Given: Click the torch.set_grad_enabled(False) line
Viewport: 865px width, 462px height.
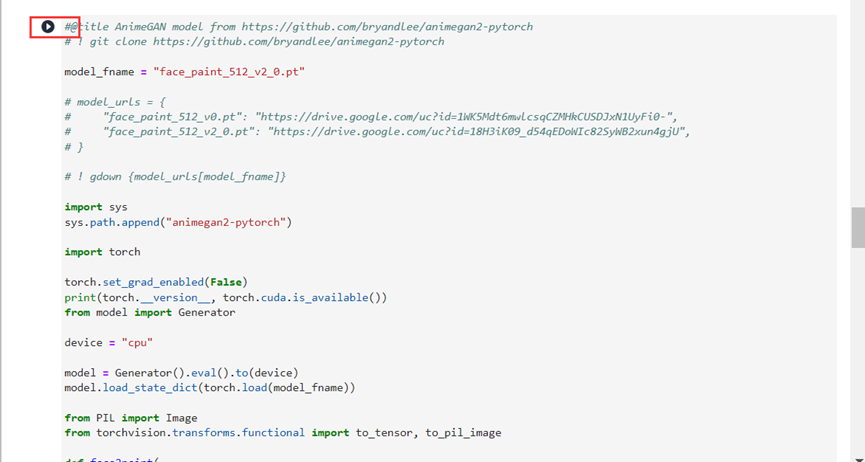Looking at the screenshot, I should click(x=156, y=282).
